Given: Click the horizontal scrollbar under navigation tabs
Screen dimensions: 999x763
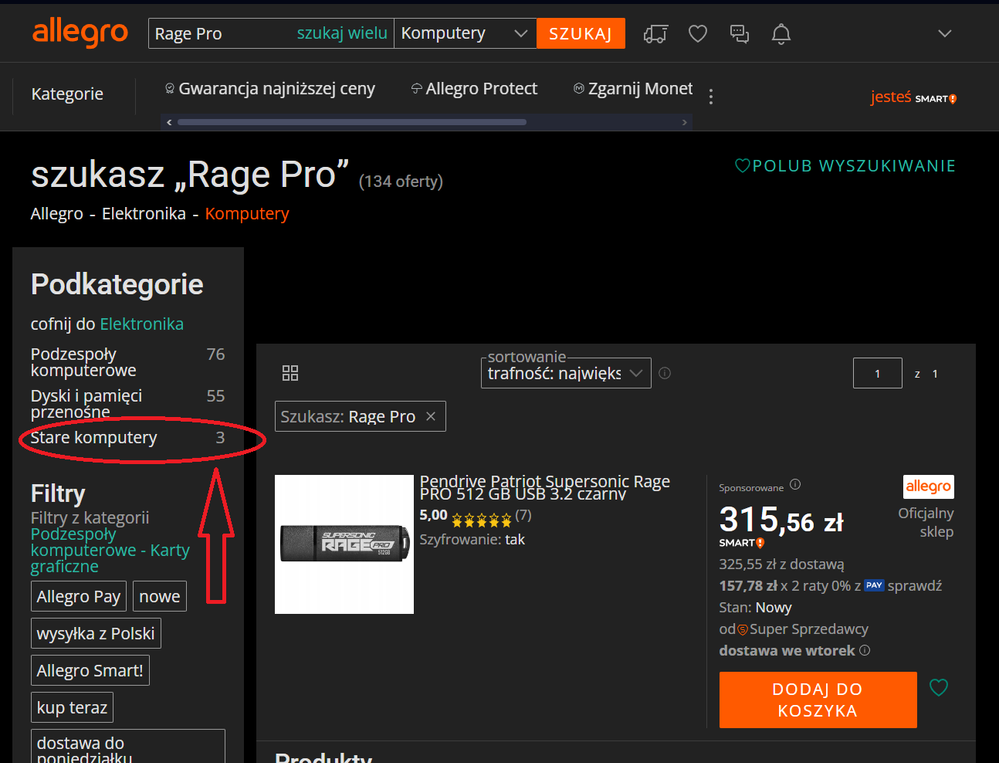Looking at the screenshot, I should 352,122.
